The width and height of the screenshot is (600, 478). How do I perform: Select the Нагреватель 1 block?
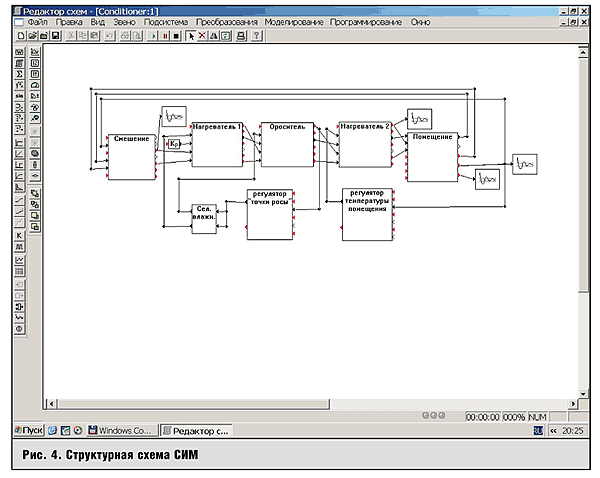click(x=217, y=147)
